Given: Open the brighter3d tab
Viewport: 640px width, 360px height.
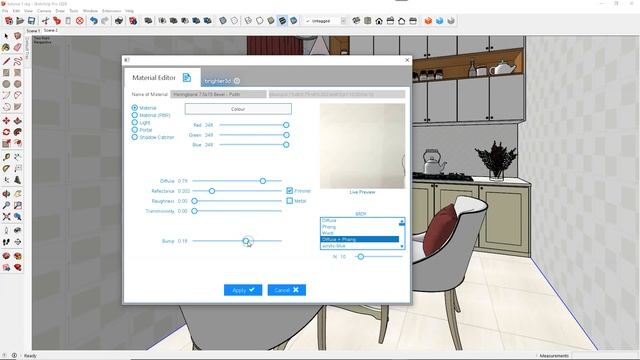Looking at the screenshot, I should point(222,81).
